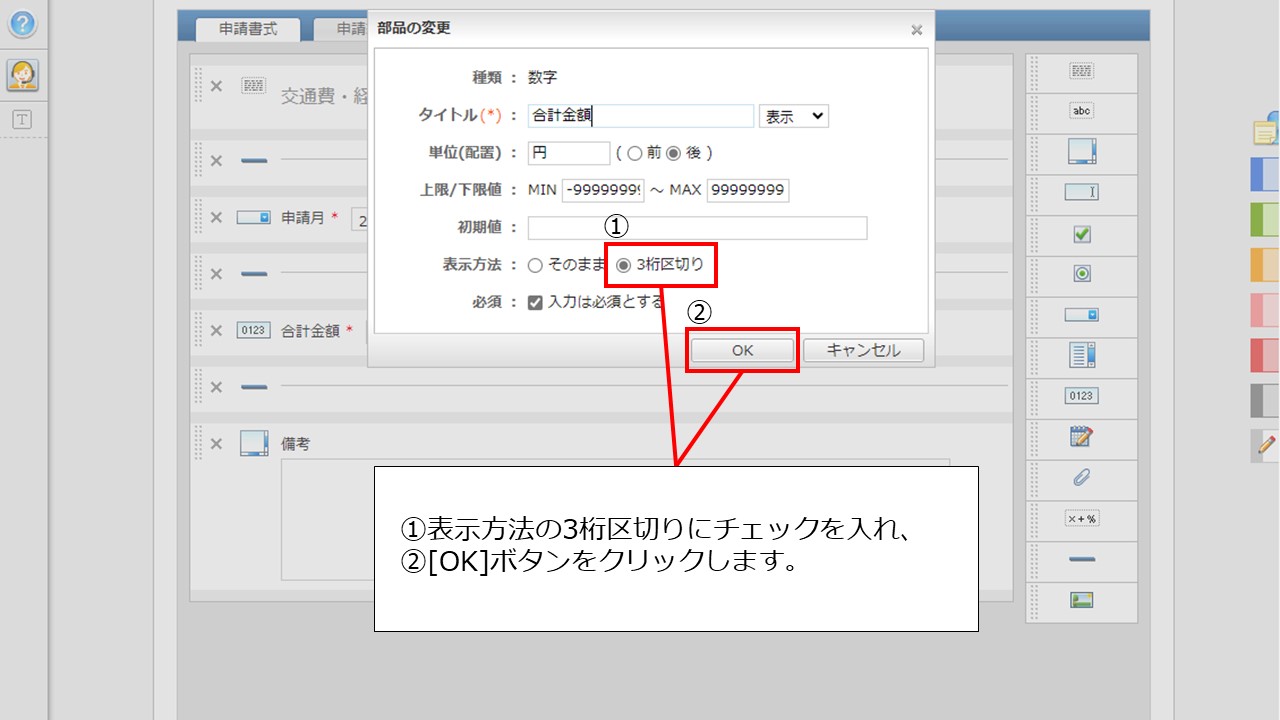Select the paperclip attachment part icon

coord(1081,479)
